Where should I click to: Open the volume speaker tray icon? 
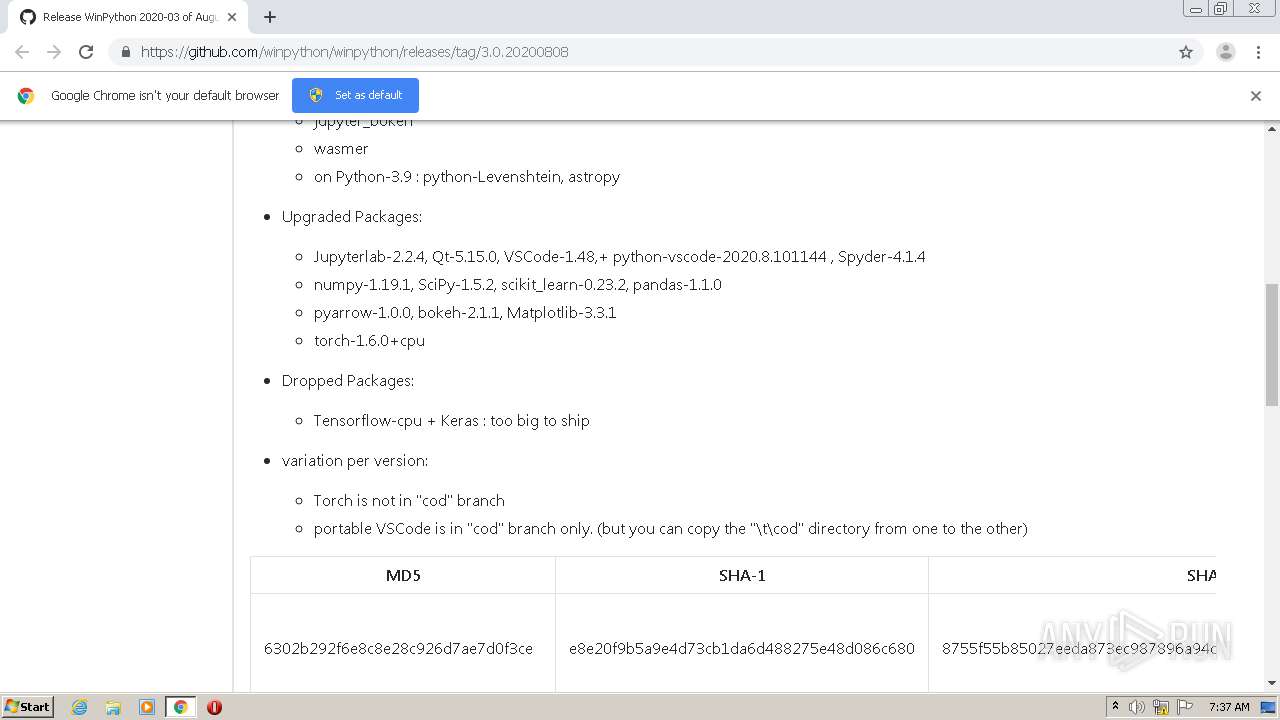point(1137,707)
